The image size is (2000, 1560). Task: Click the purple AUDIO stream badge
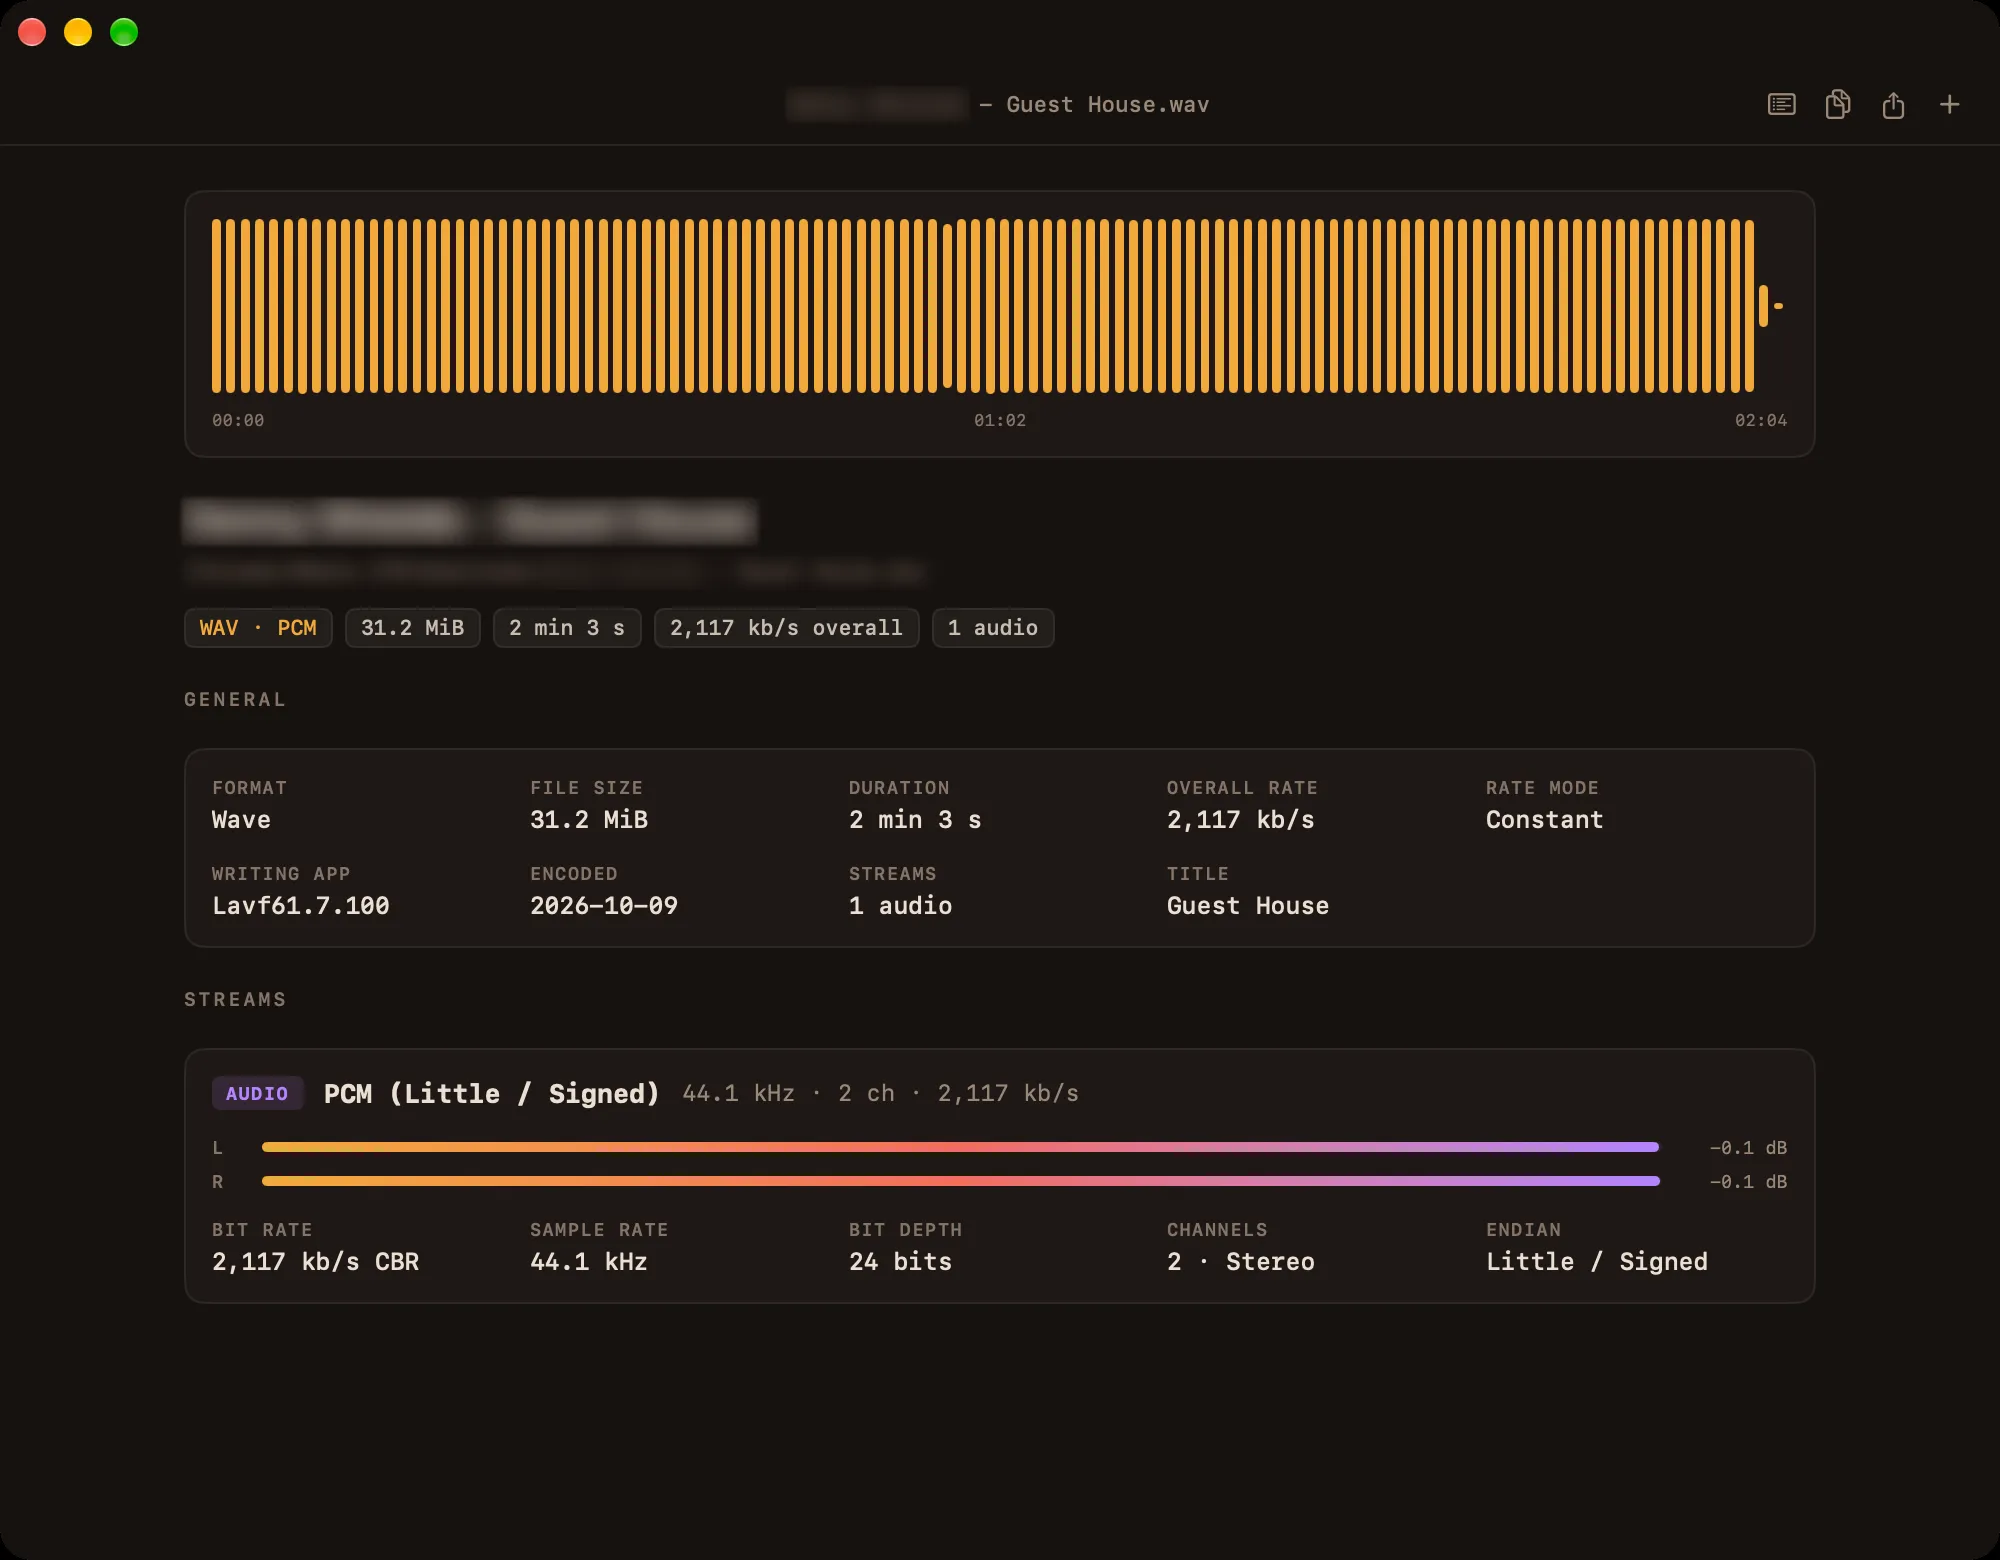tap(257, 1094)
